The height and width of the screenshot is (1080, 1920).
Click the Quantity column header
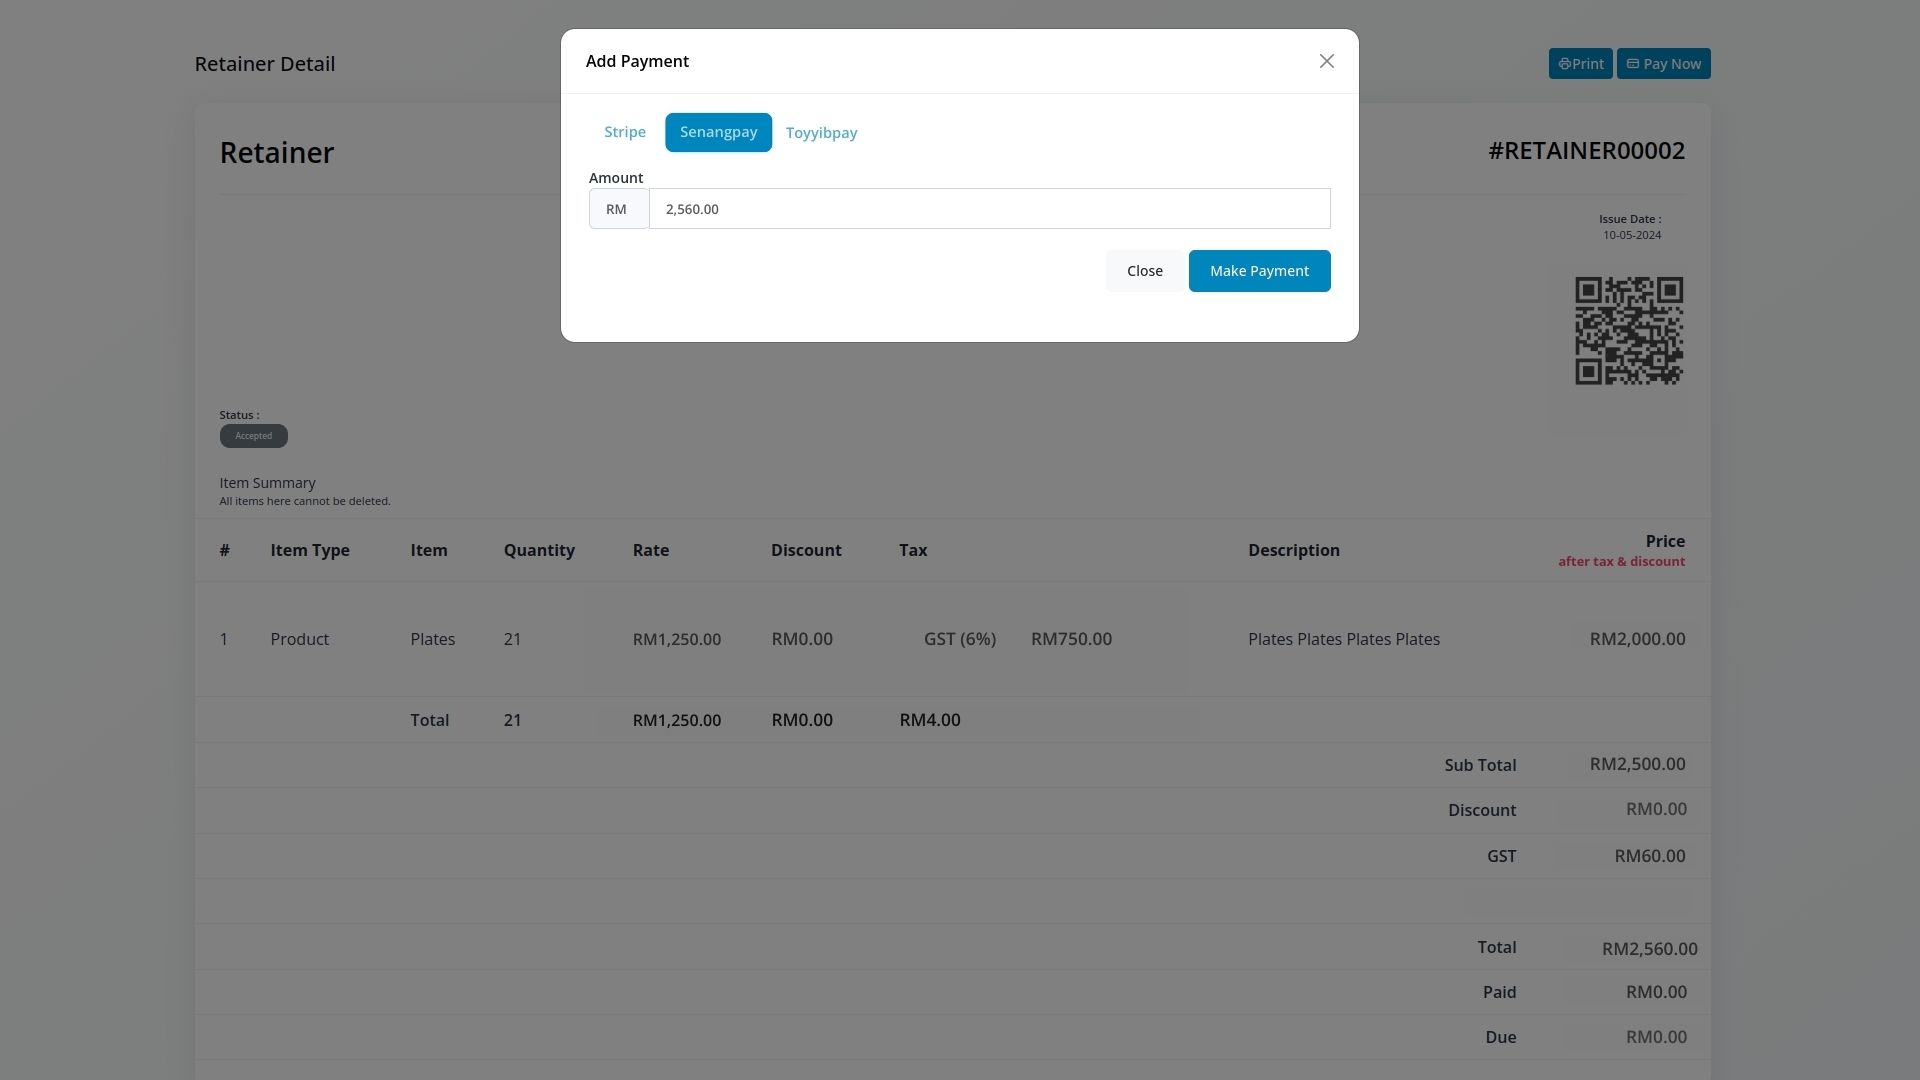[x=538, y=550]
